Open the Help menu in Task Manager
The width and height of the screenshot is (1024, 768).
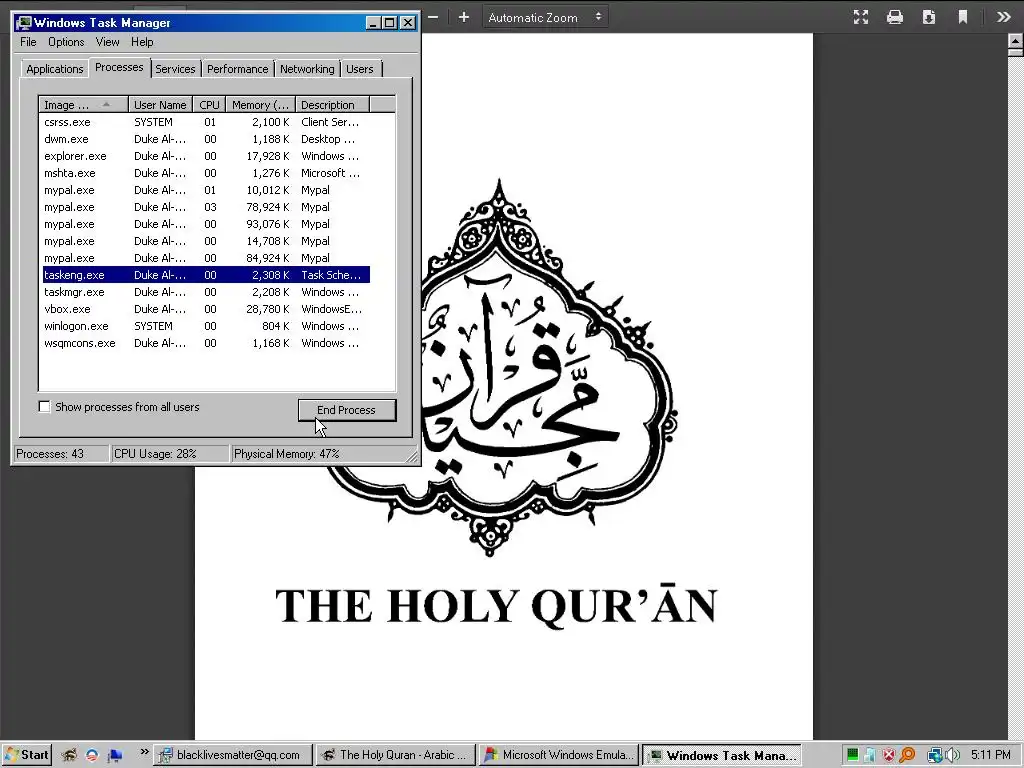pos(142,42)
